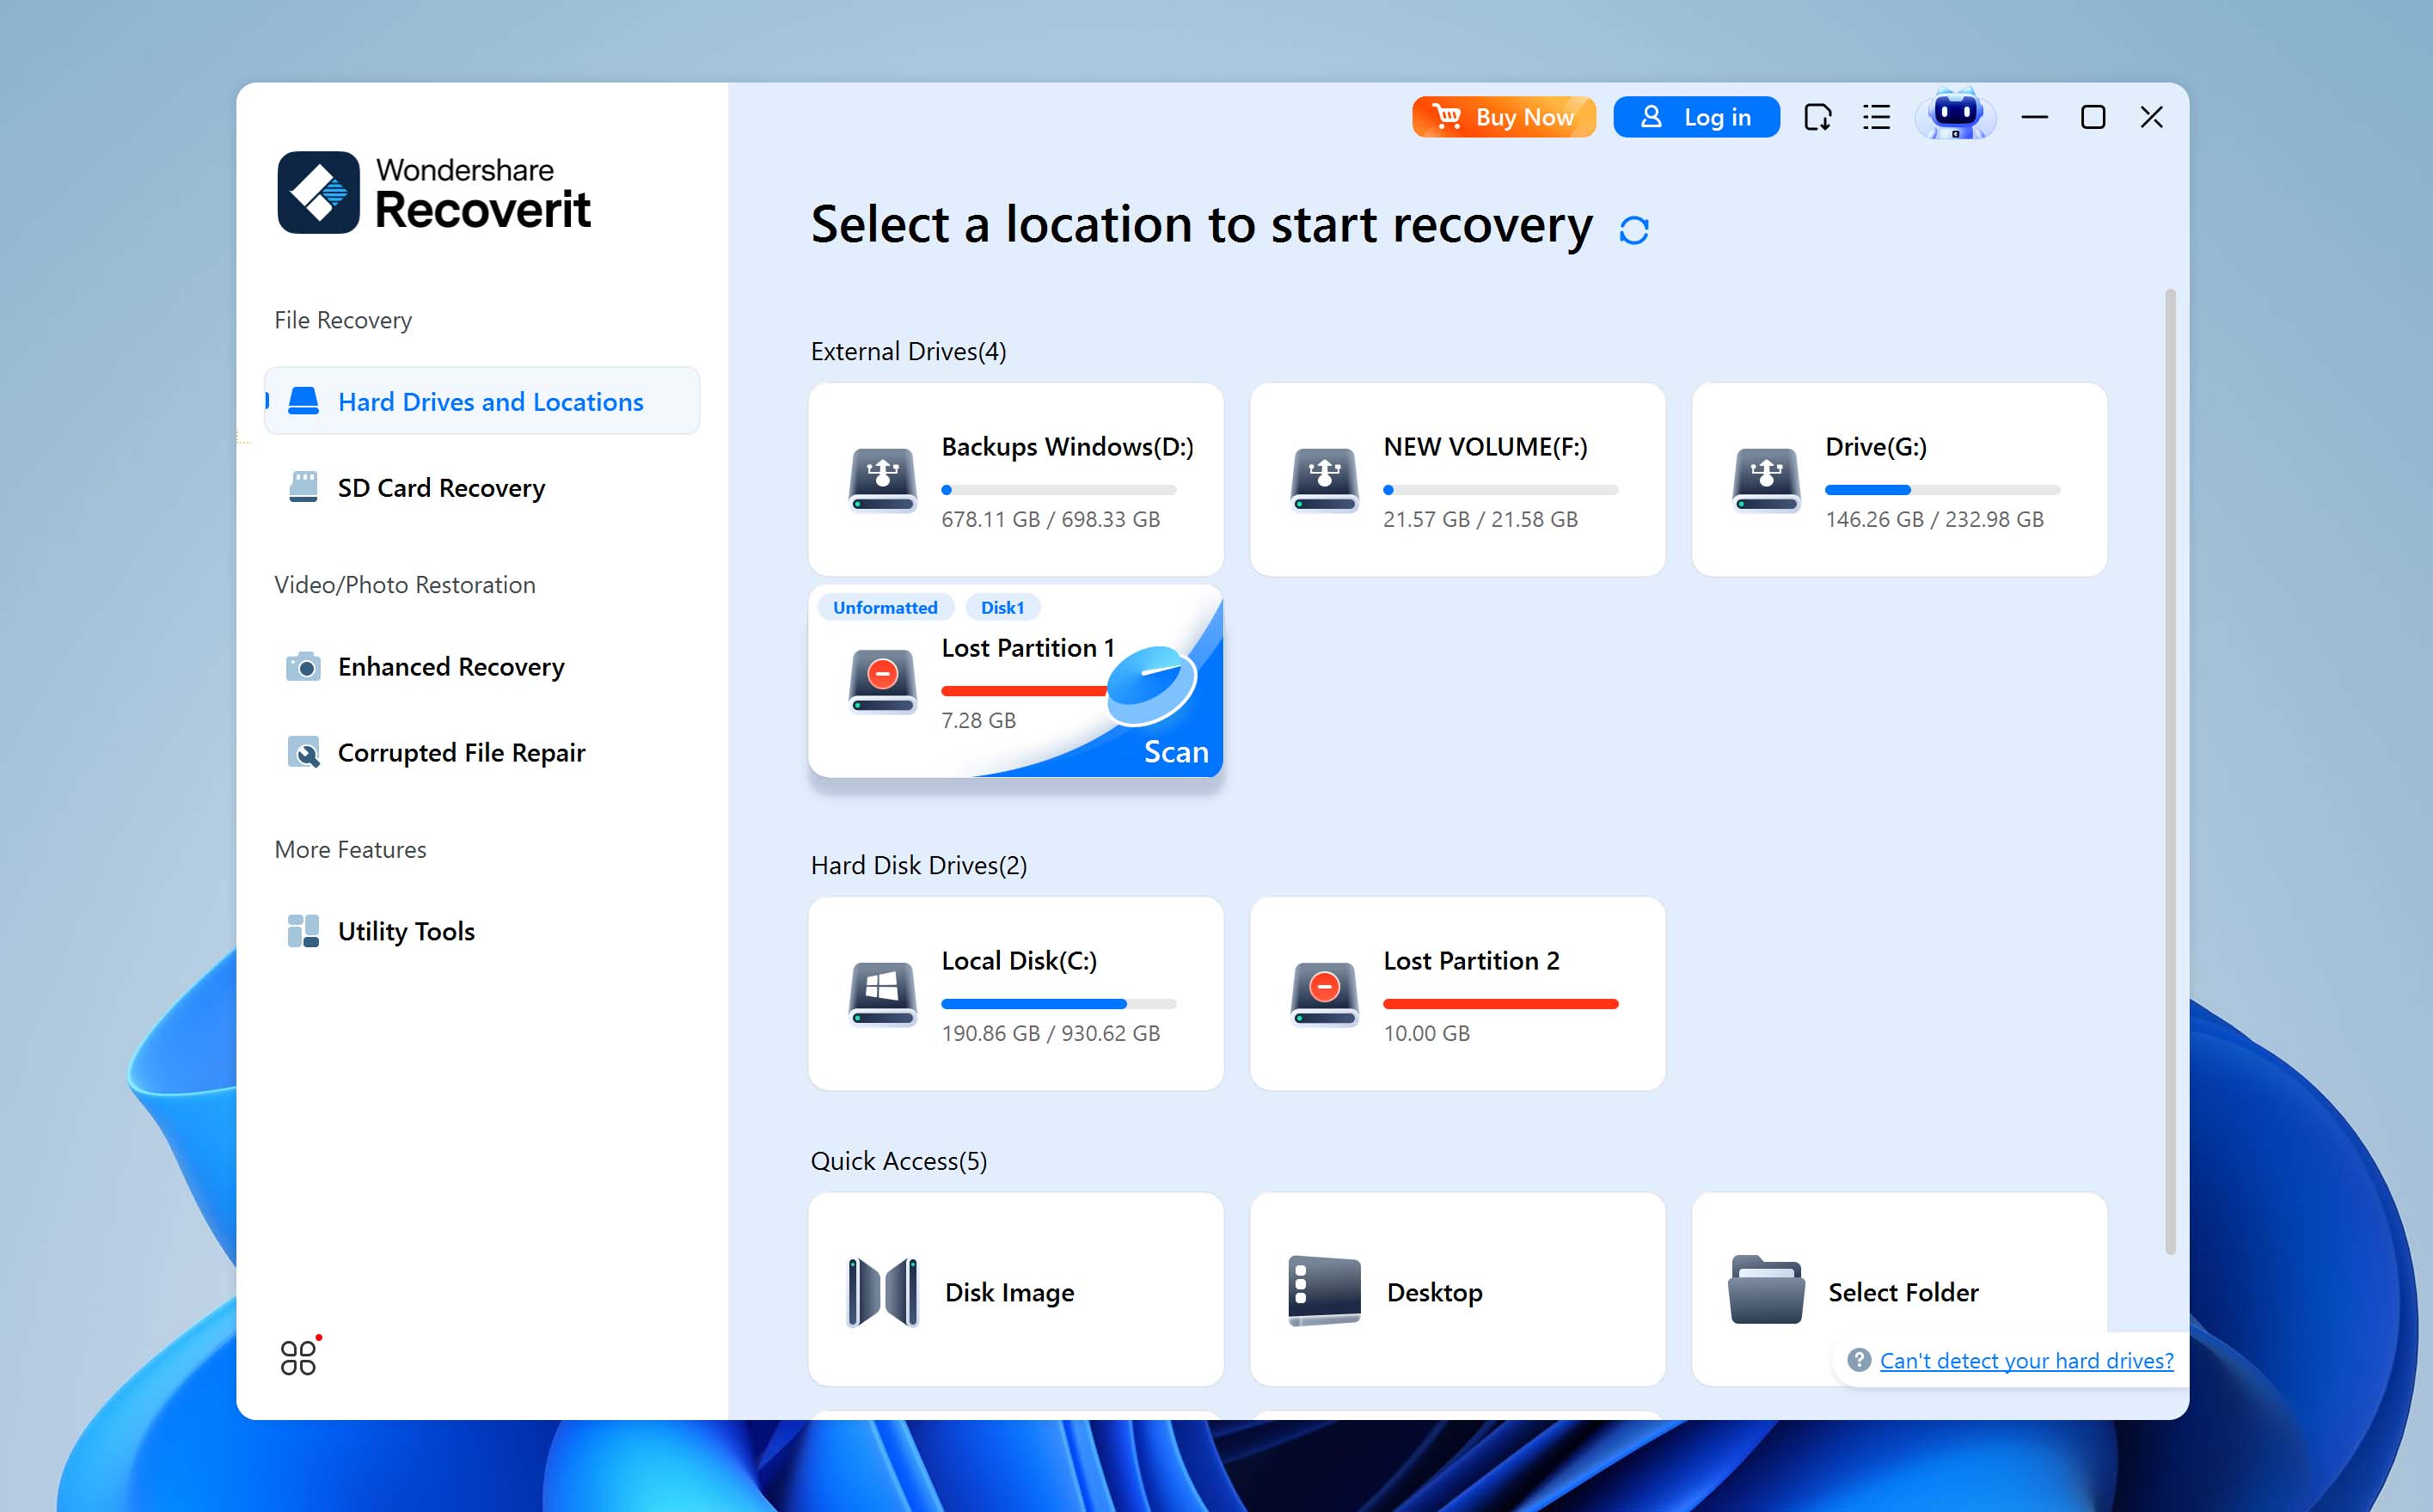
Task: Open SD Card Recovery
Action: [x=482, y=487]
